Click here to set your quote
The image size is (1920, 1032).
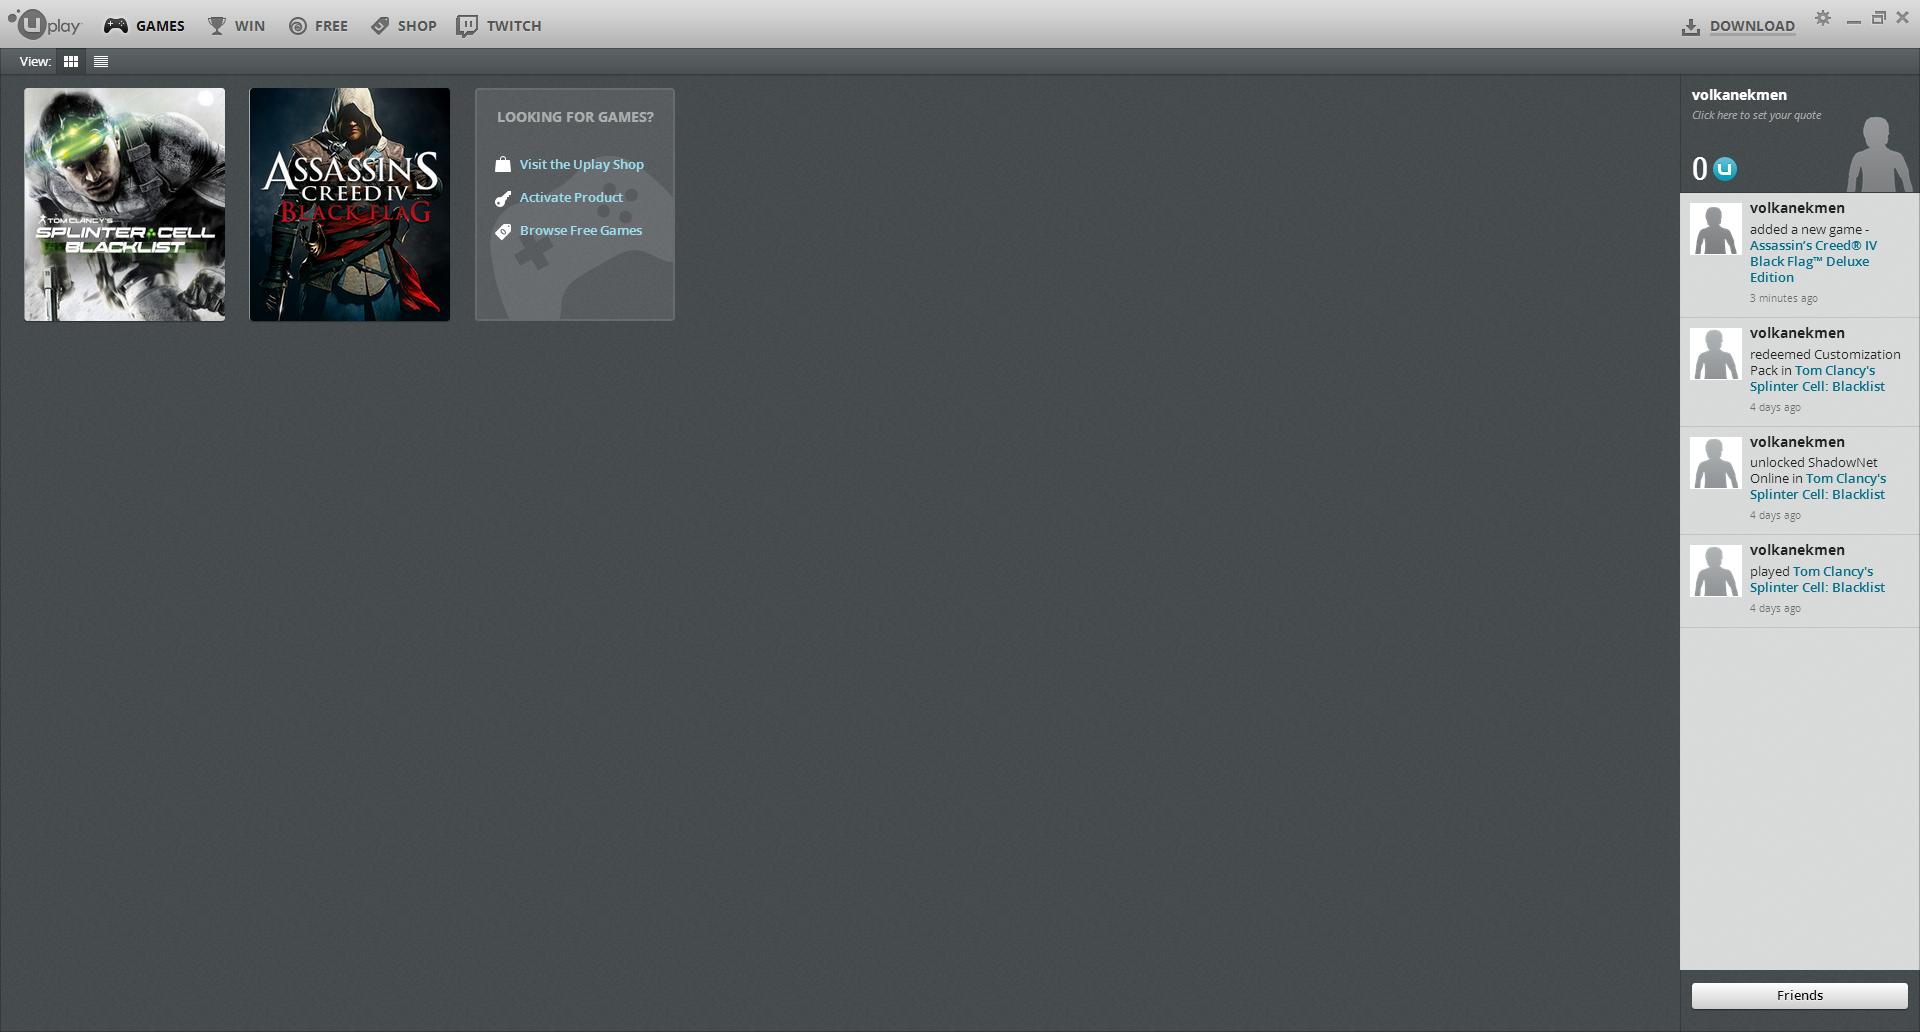coord(1756,115)
